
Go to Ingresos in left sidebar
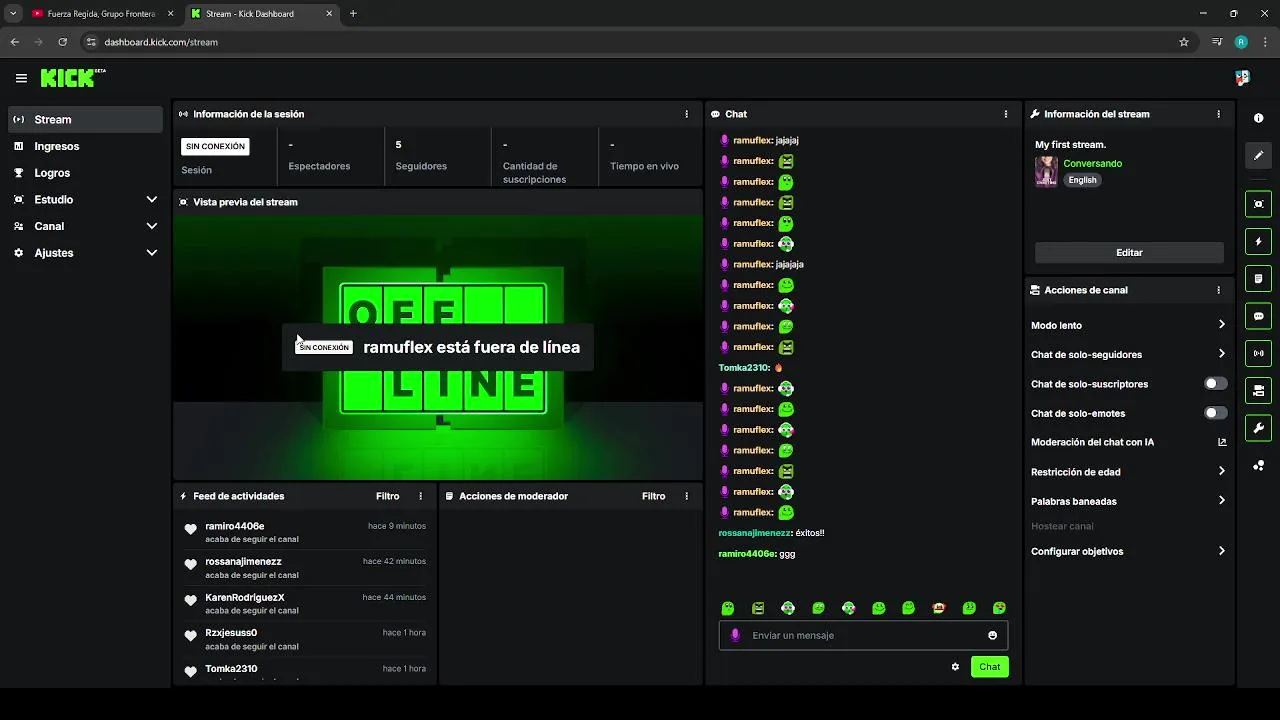pos(85,146)
